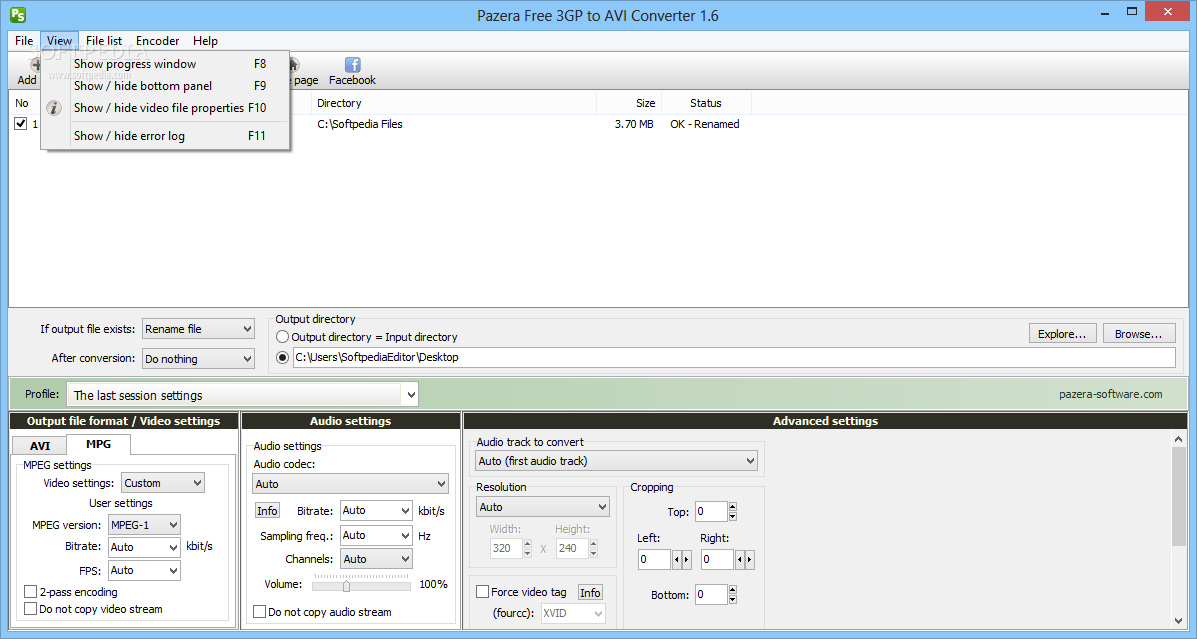The width and height of the screenshot is (1197, 639).
Task: Expand the Profile dropdown
Action: coord(243,395)
